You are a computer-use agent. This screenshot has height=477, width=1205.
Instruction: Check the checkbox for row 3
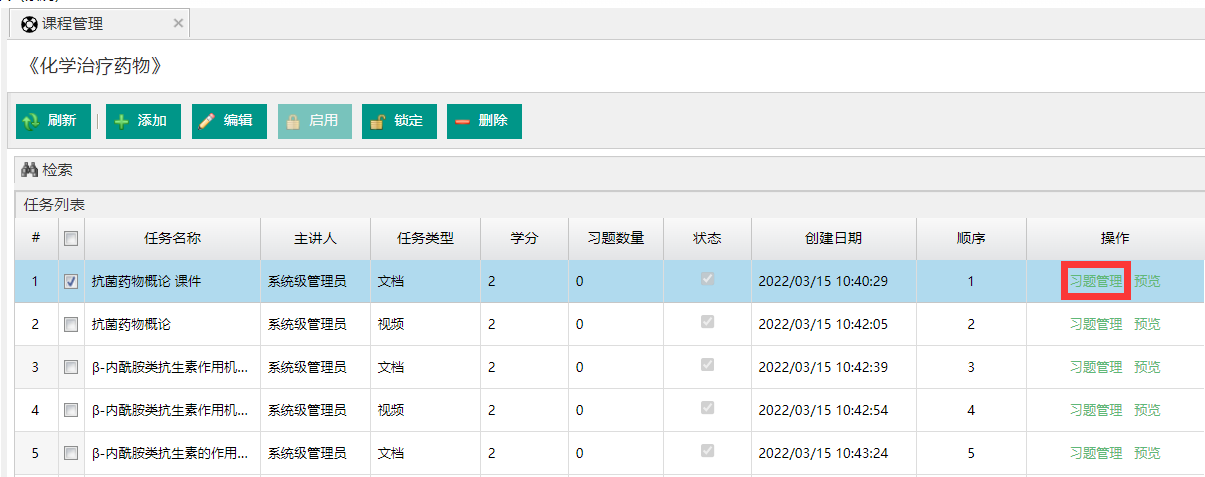click(x=71, y=367)
